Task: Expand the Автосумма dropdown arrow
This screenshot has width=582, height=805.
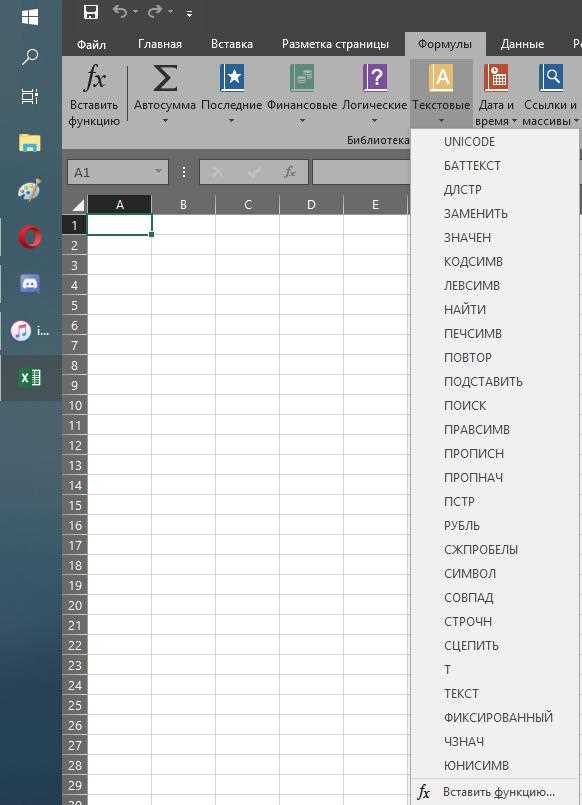Action: (x=165, y=121)
